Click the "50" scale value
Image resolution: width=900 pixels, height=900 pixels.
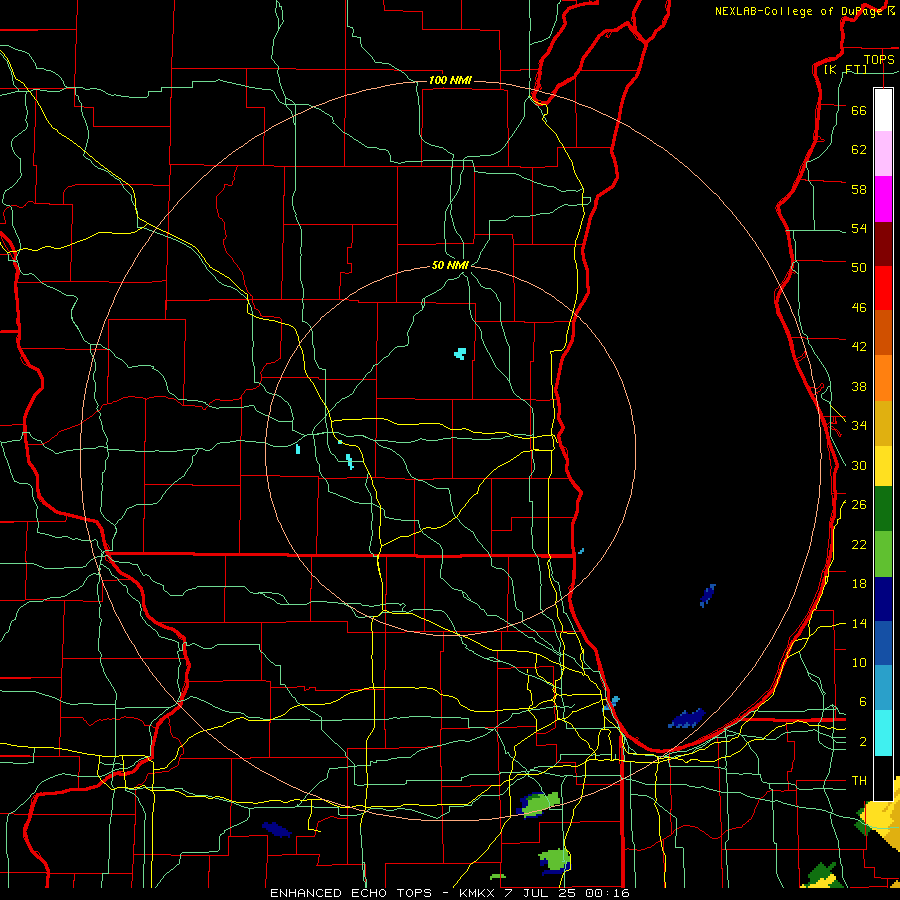click(859, 267)
